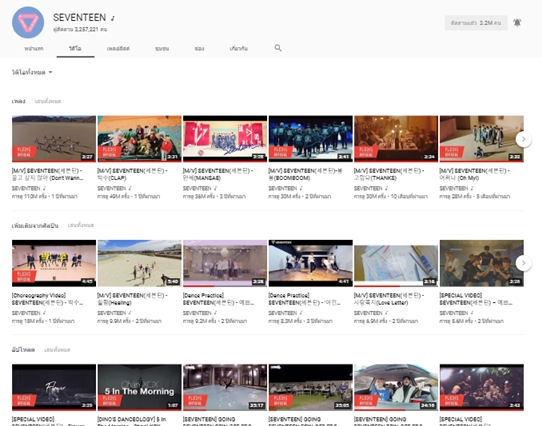Screen dimensions: 542x426
Task: Switch to the Playlists tab
Action: pyautogui.click(x=118, y=48)
